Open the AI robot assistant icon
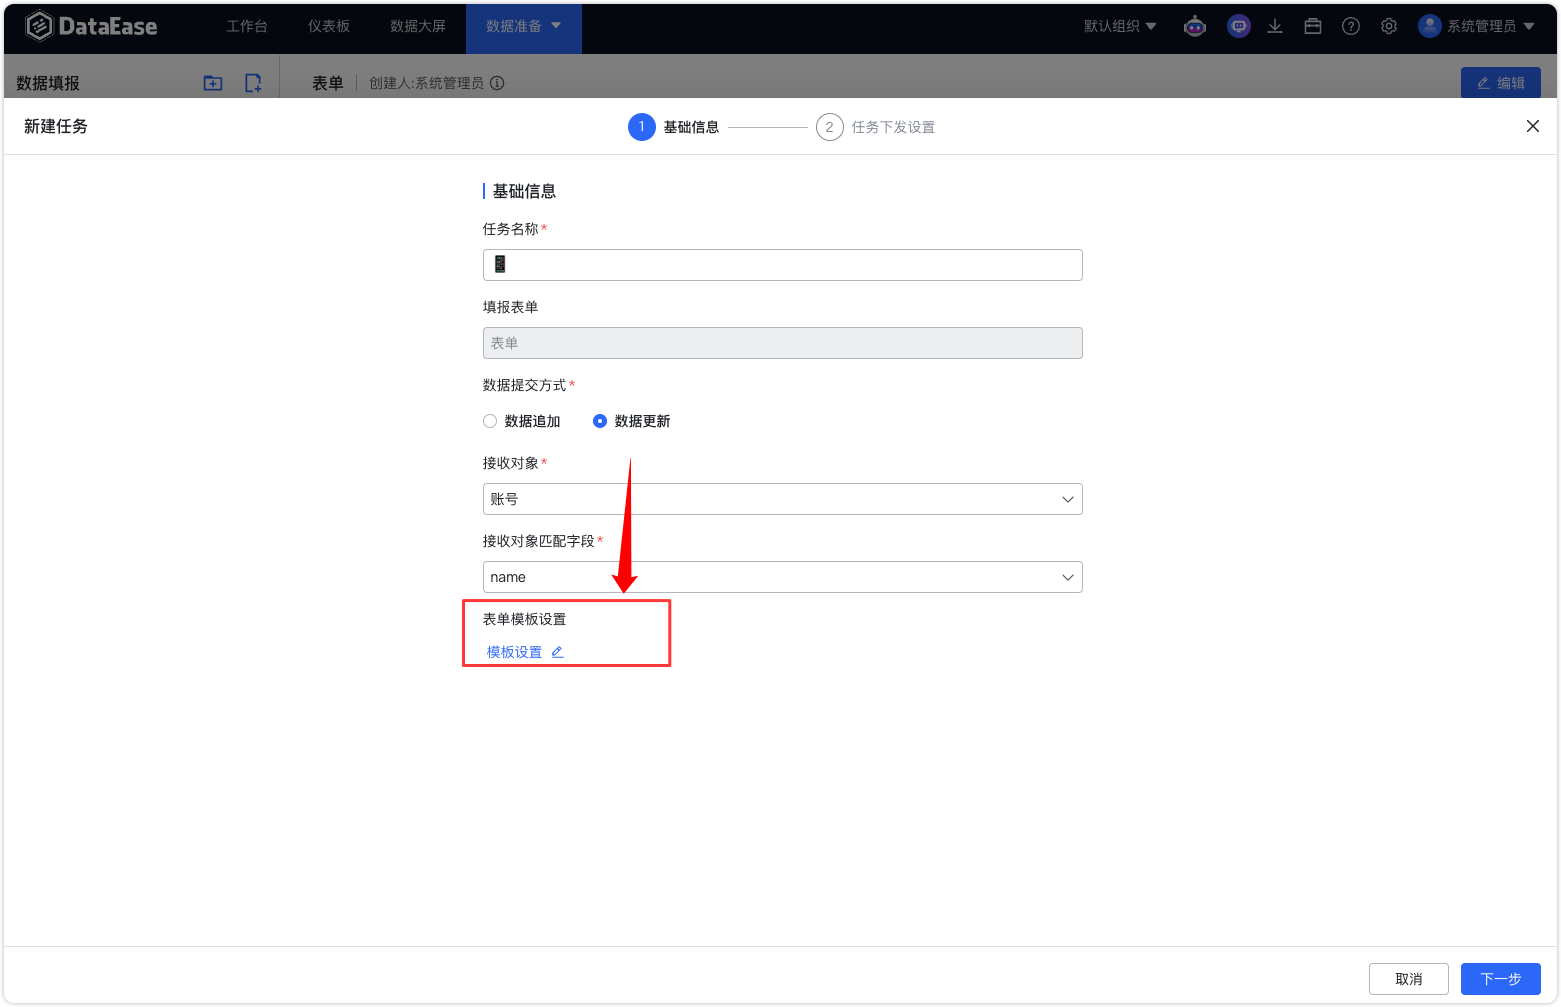Image resolution: width=1561 pixels, height=1007 pixels. [1195, 27]
